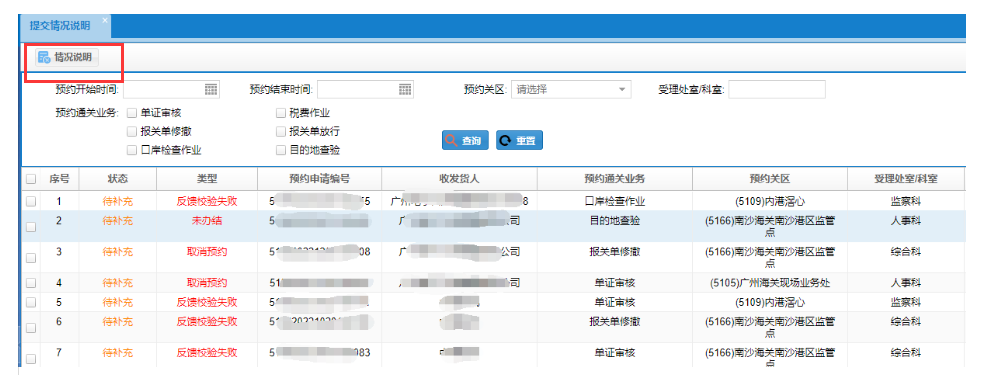Select the checkbox for row 4
The width and height of the screenshot is (991, 388).
30,283
